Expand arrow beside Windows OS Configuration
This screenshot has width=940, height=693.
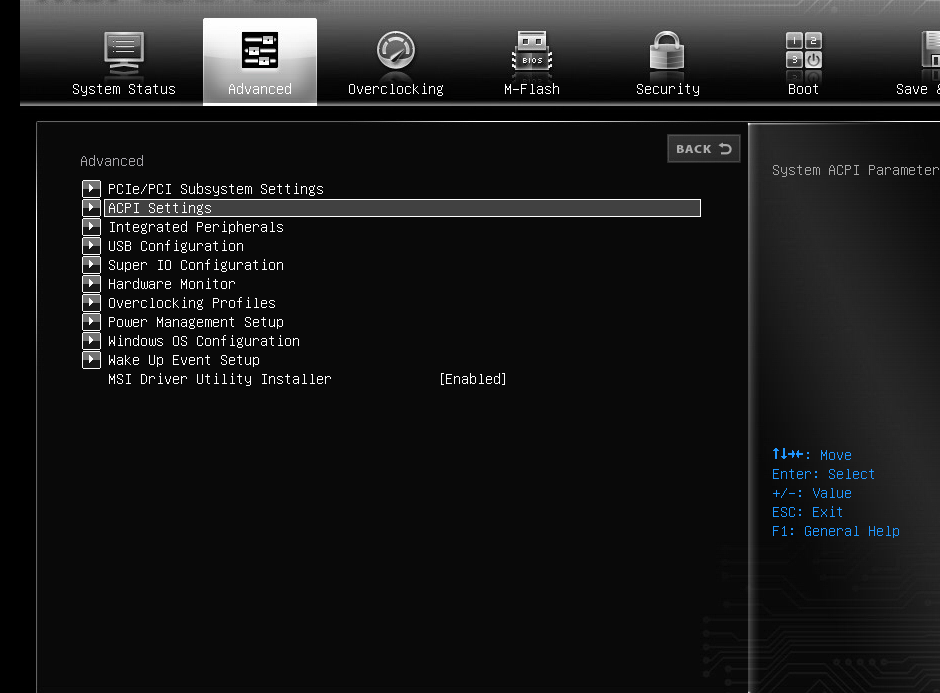point(91,341)
